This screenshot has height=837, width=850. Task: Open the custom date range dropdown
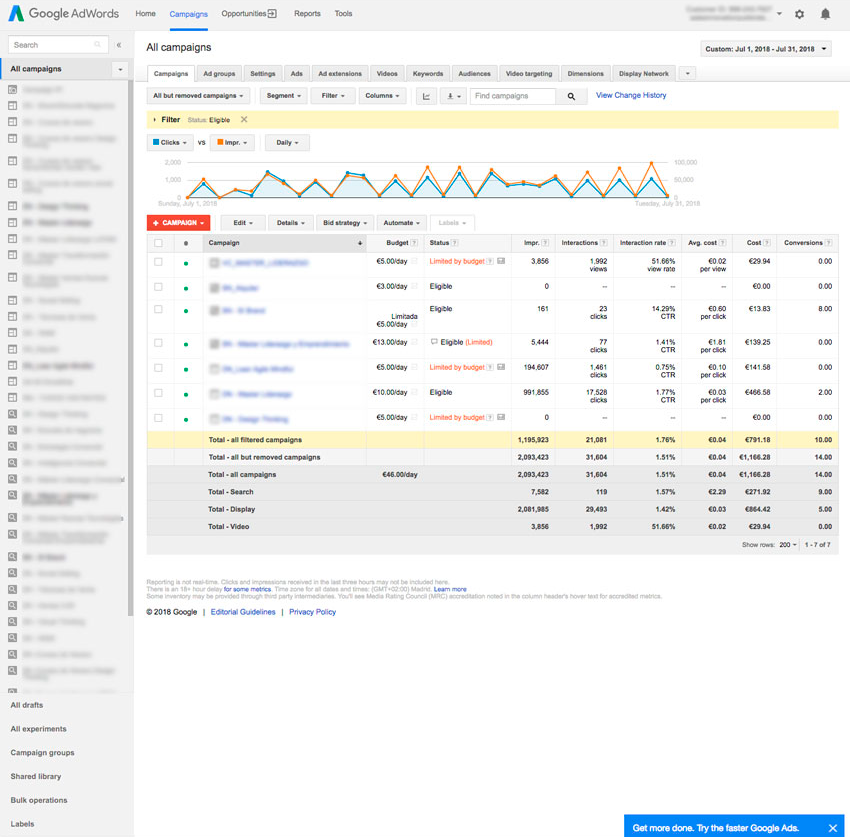point(766,49)
